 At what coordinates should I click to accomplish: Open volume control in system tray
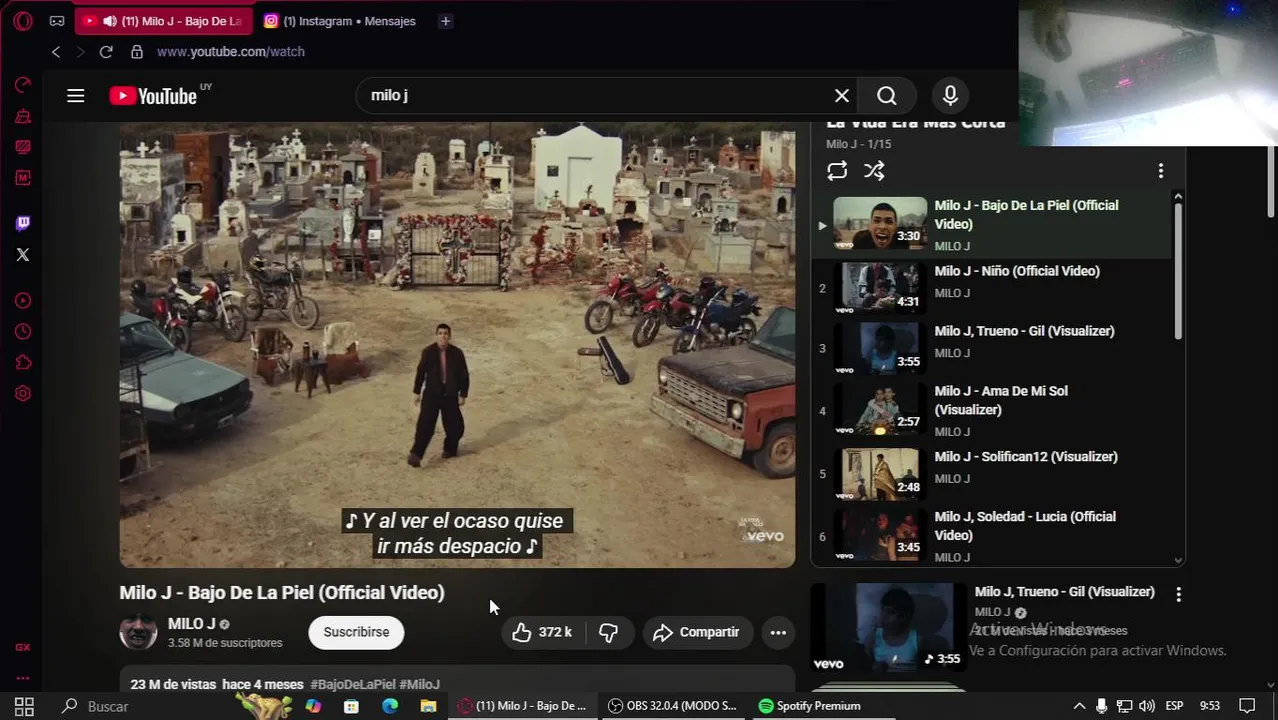1147,706
